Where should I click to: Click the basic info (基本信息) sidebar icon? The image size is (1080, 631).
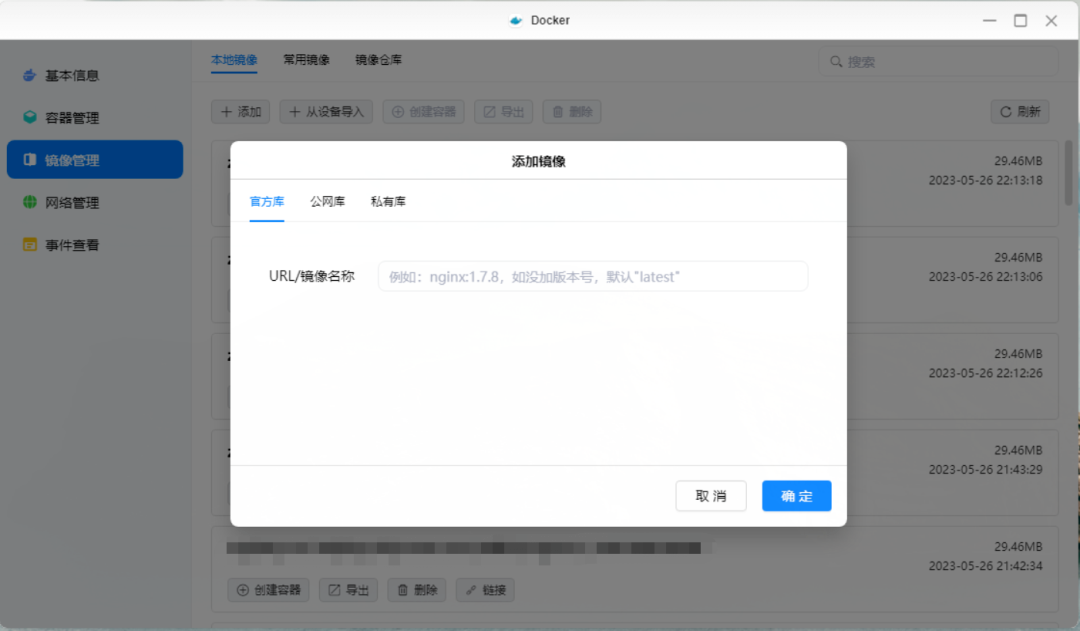click(30, 76)
